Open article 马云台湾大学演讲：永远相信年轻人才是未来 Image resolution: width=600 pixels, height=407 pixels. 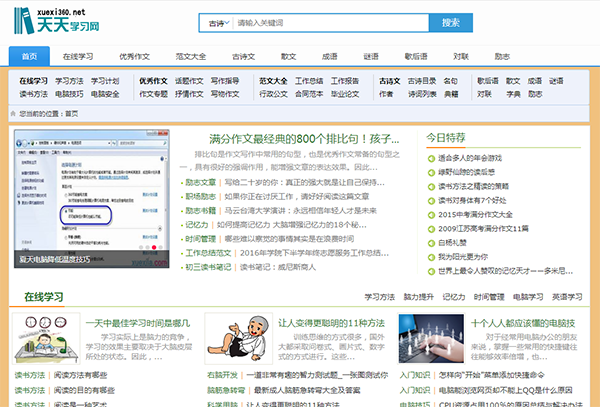click(300, 211)
